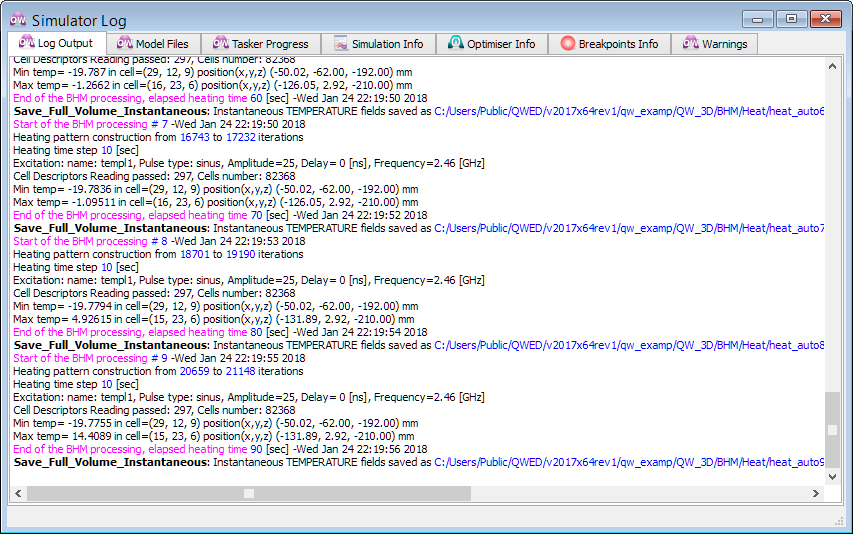Image resolution: width=853 pixels, height=534 pixels.
Task: Select the Log Output tab
Action: pyautogui.click(x=56, y=44)
